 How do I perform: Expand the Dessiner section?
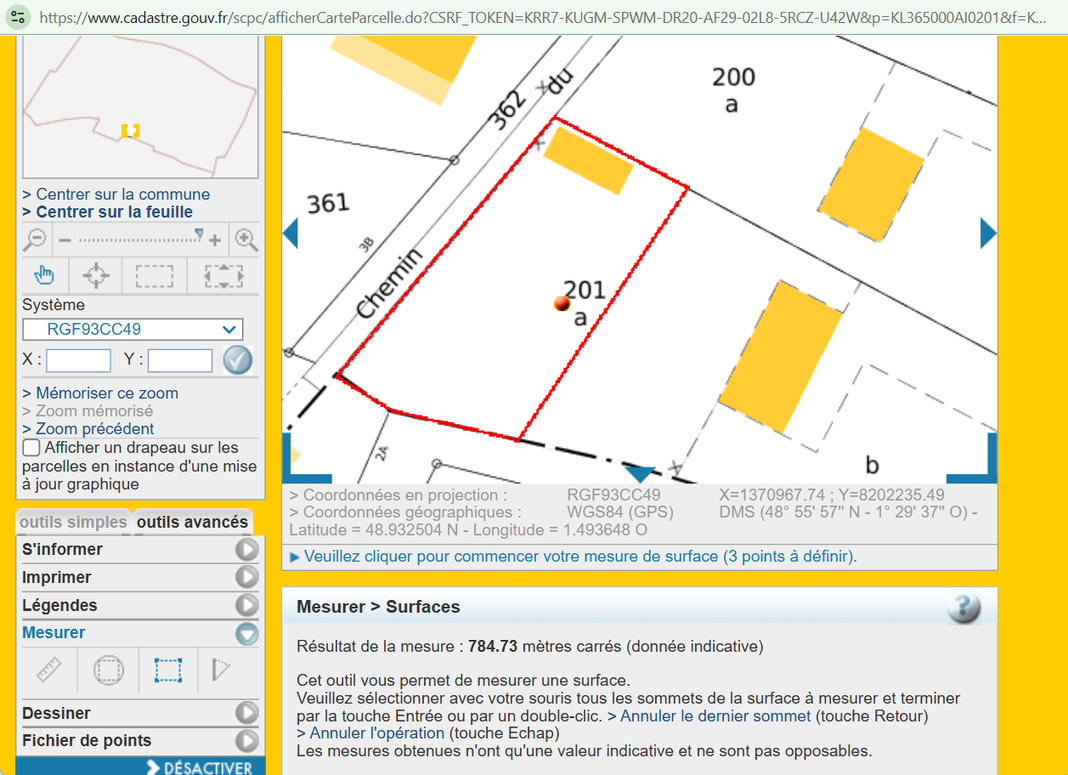click(246, 713)
